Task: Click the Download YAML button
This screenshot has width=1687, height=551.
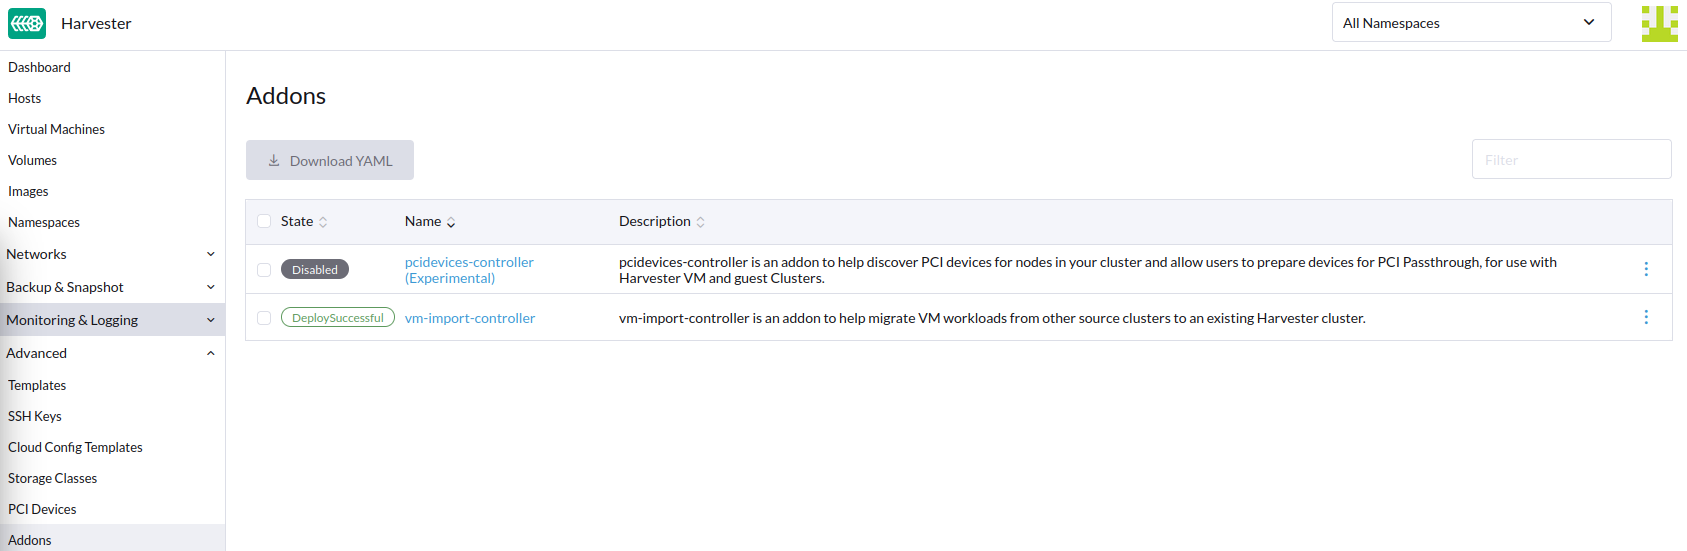Action: pyautogui.click(x=330, y=160)
